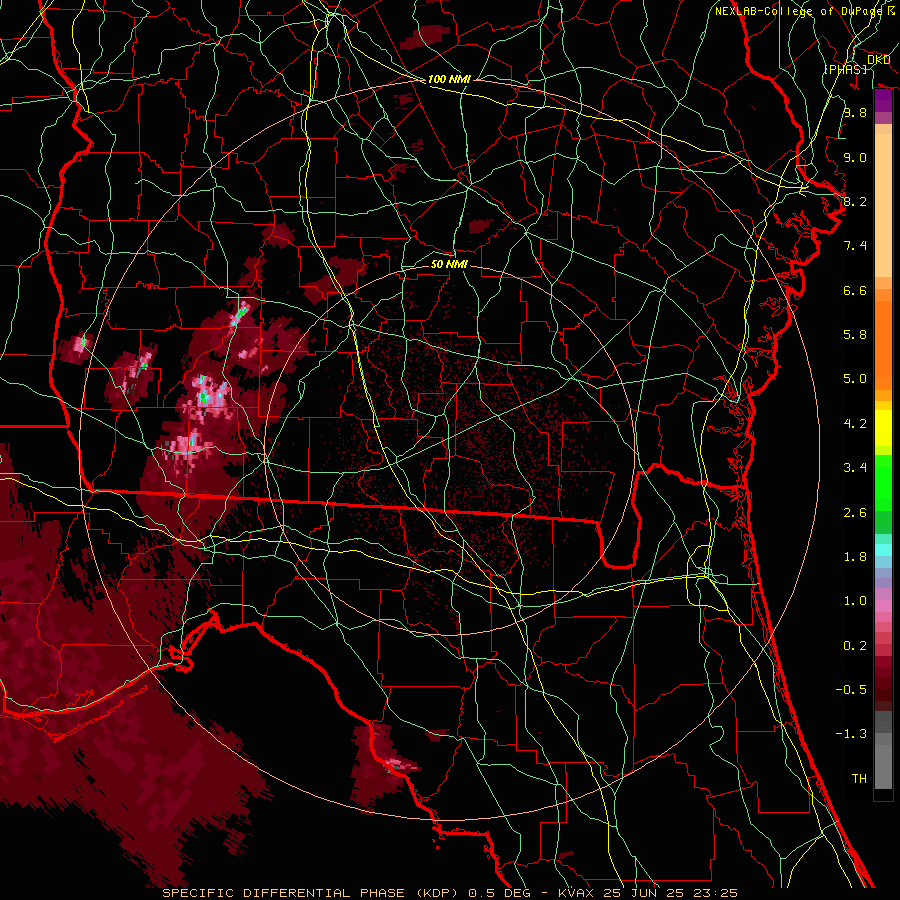
Task: Select the 100 NMI range ring label
Action: click(x=449, y=79)
